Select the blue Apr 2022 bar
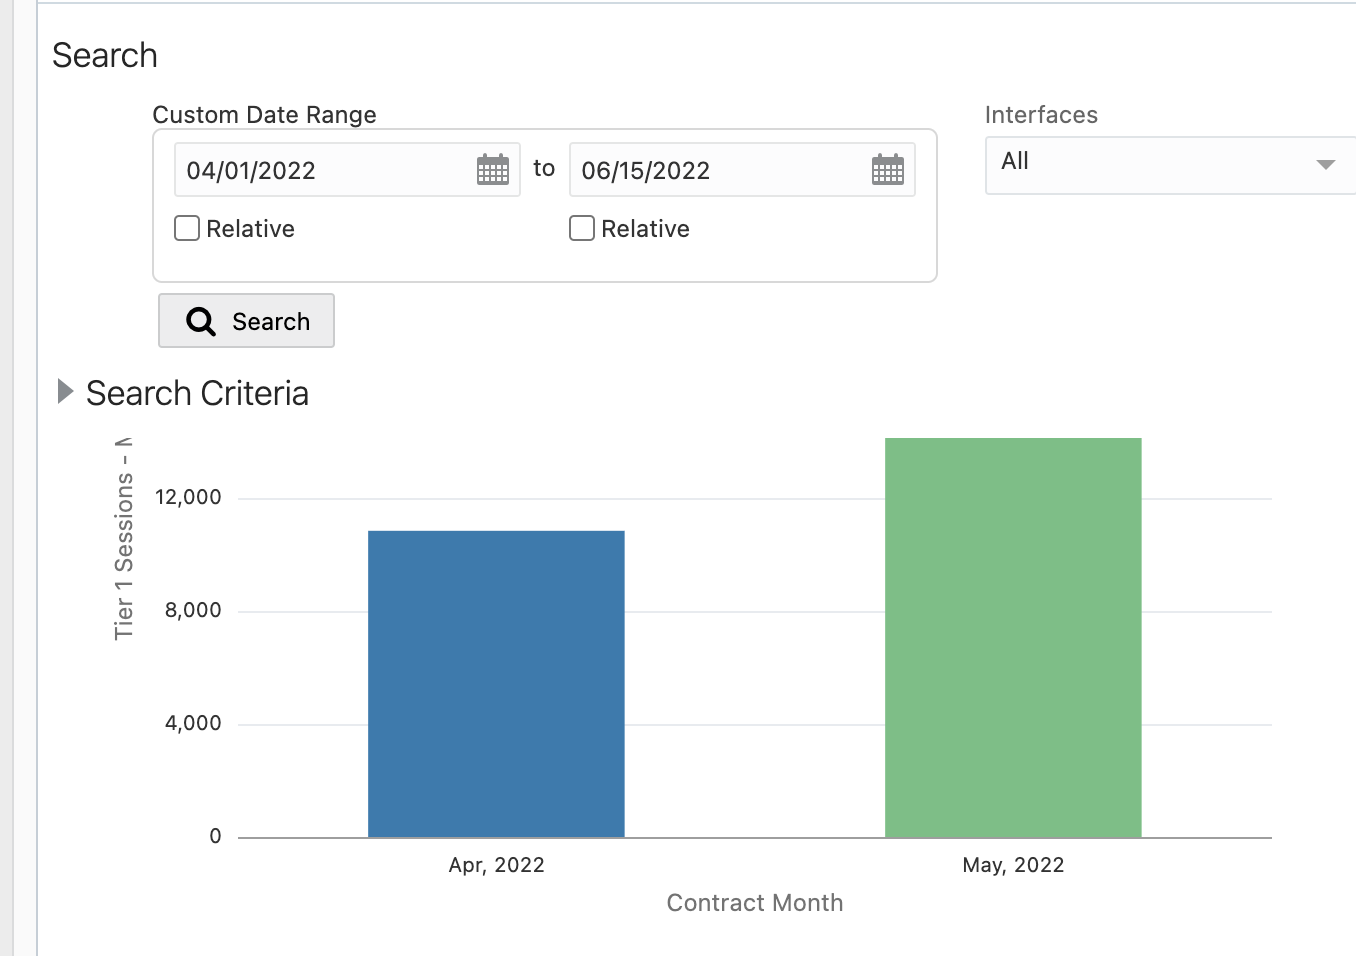Image resolution: width=1356 pixels, height=956 pixels. [x=496, y=684]
